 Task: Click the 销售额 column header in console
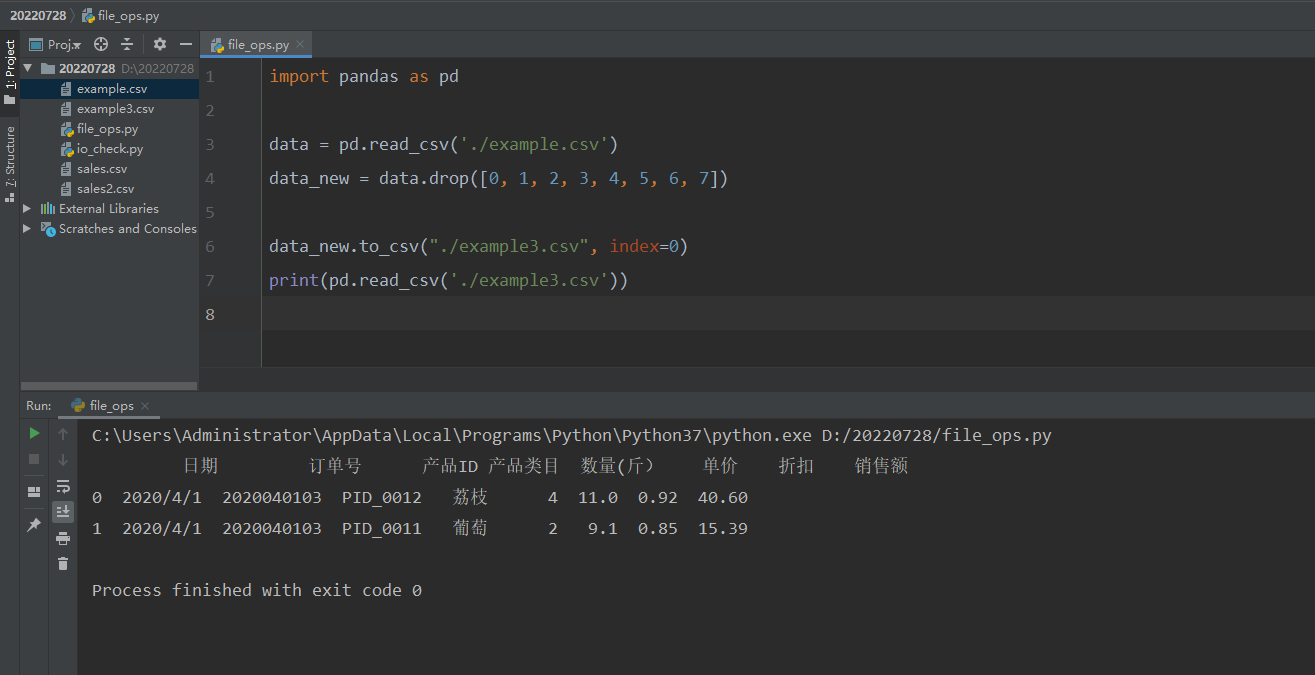pyautogui.click(x=881, y=466)
